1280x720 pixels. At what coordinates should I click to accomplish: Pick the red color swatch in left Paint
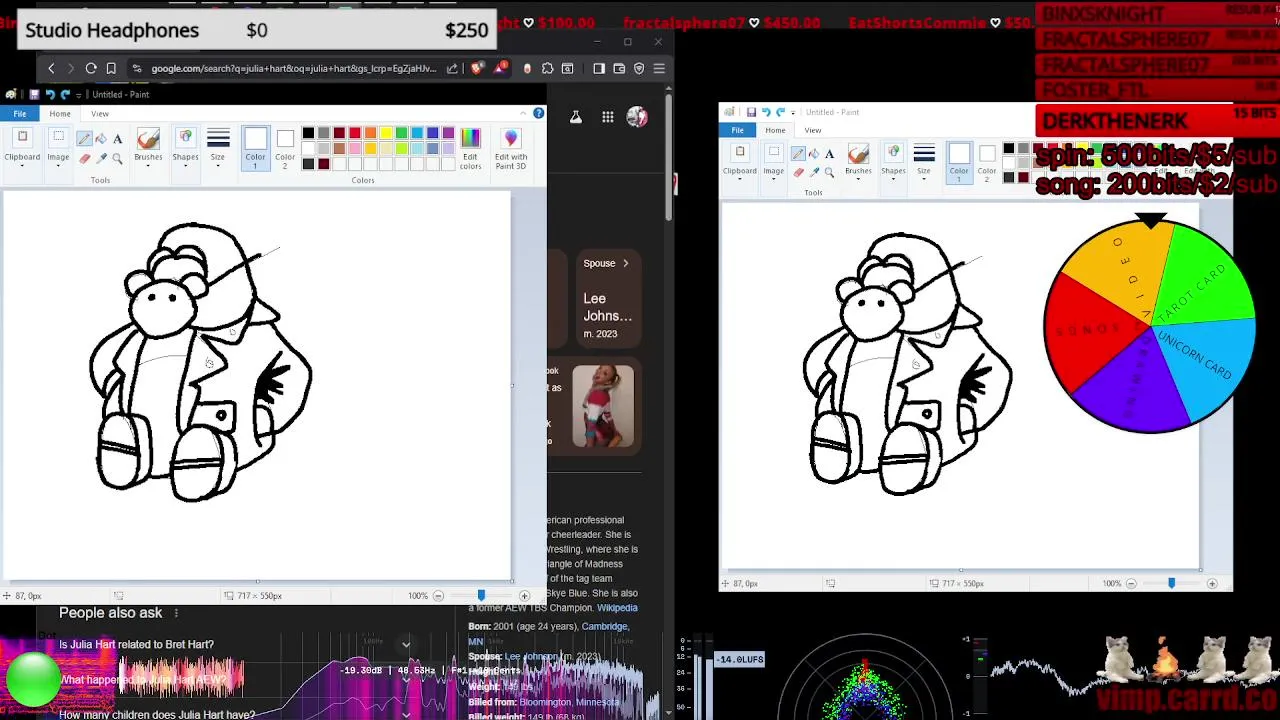354,133
